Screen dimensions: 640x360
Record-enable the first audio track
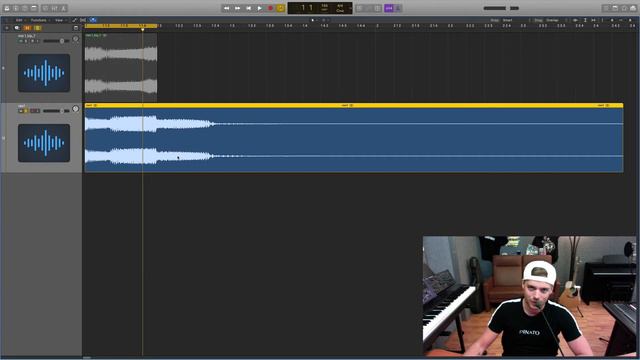(x=32, y=41)
